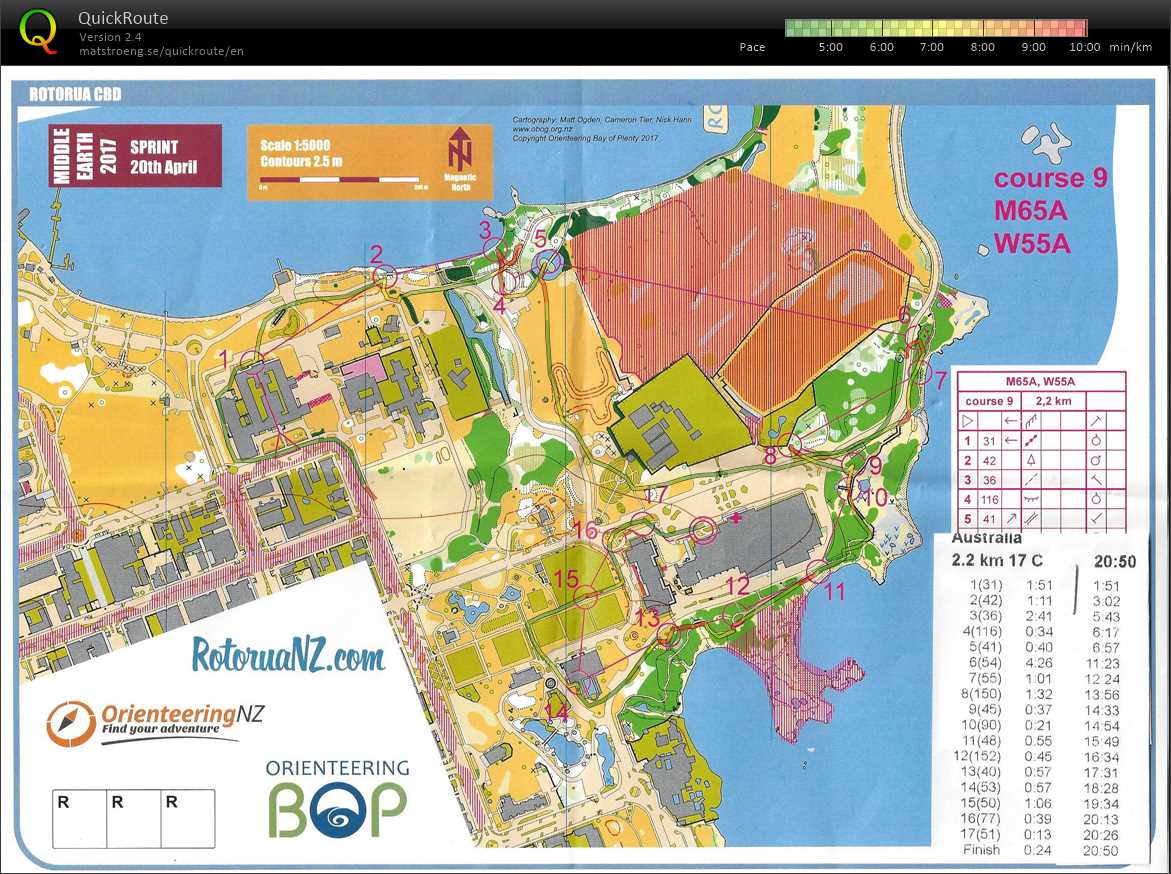Click the Orienteering BOP logo
The height and width of the screenshot is (874, 1171).
[337, 800]
